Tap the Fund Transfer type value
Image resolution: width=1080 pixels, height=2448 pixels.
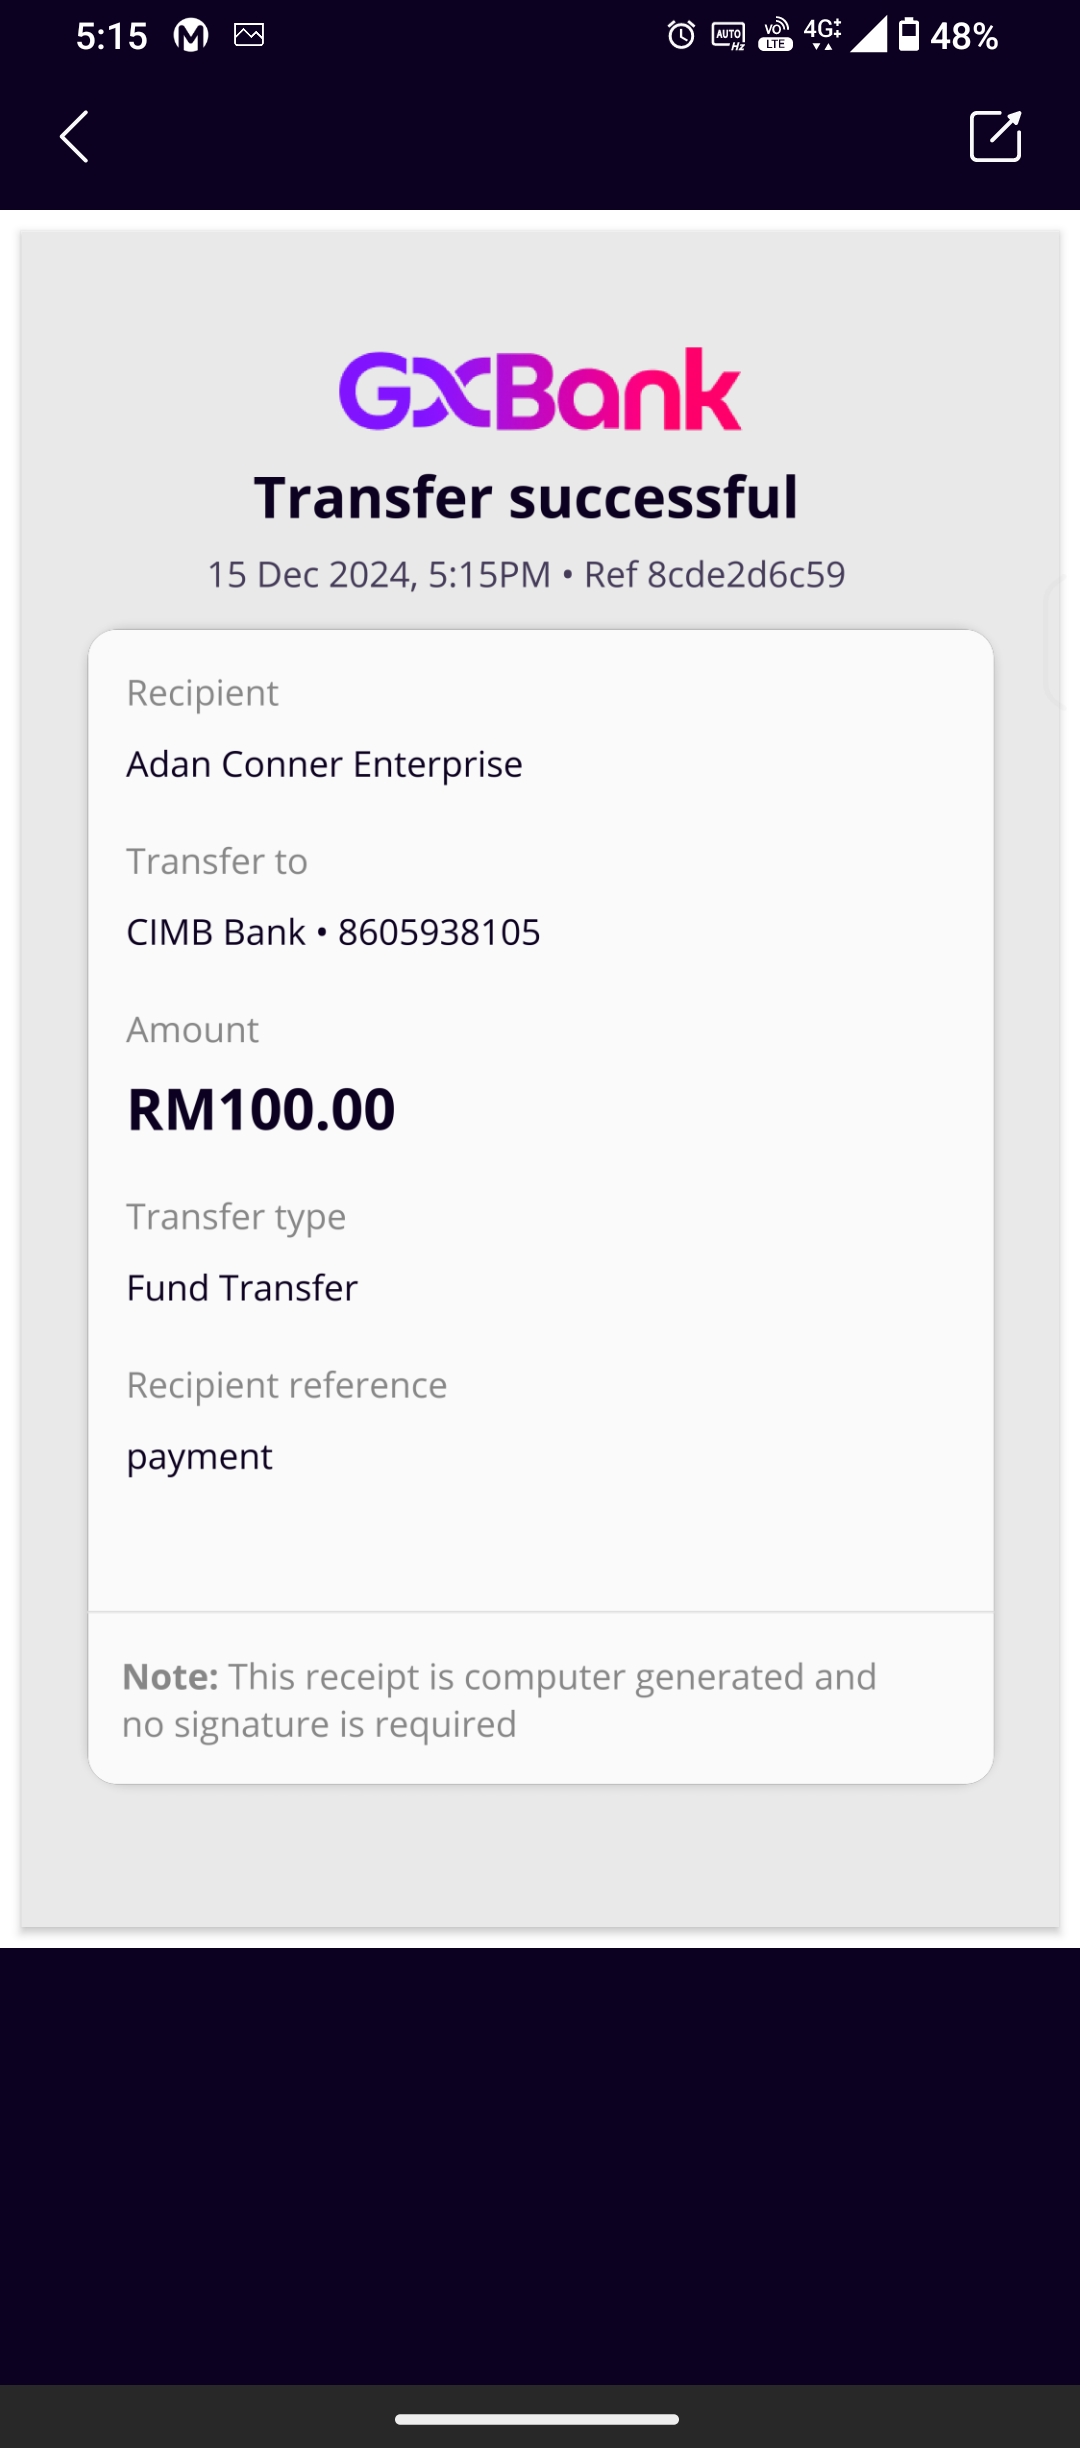pyautogui.click(x=242, y=1288)
